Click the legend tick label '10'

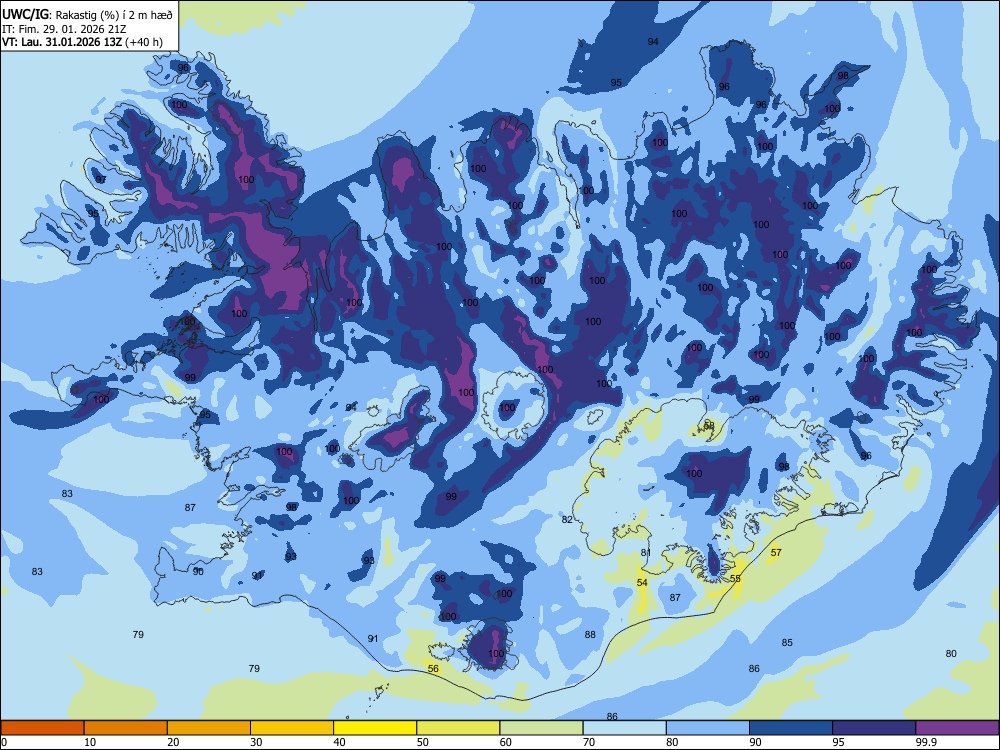coord(90,742)
